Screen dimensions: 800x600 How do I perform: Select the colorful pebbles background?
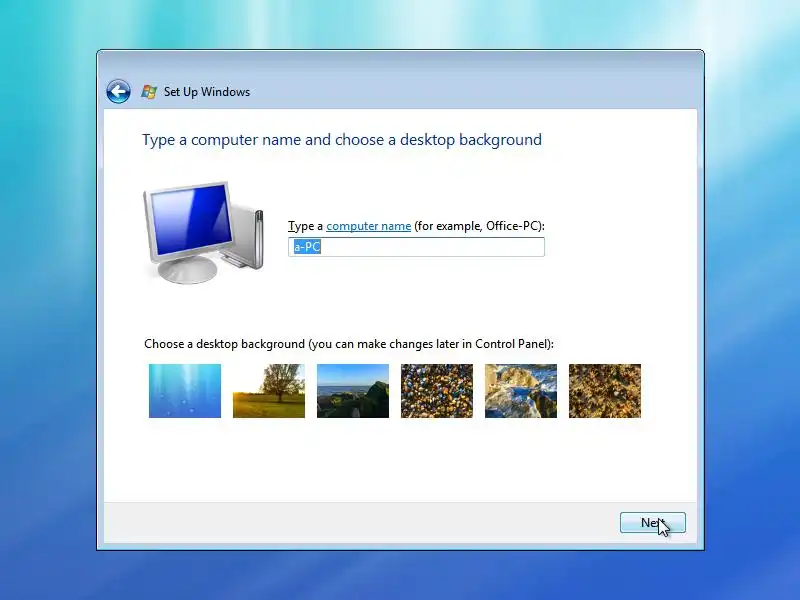(x=437, y=391)
